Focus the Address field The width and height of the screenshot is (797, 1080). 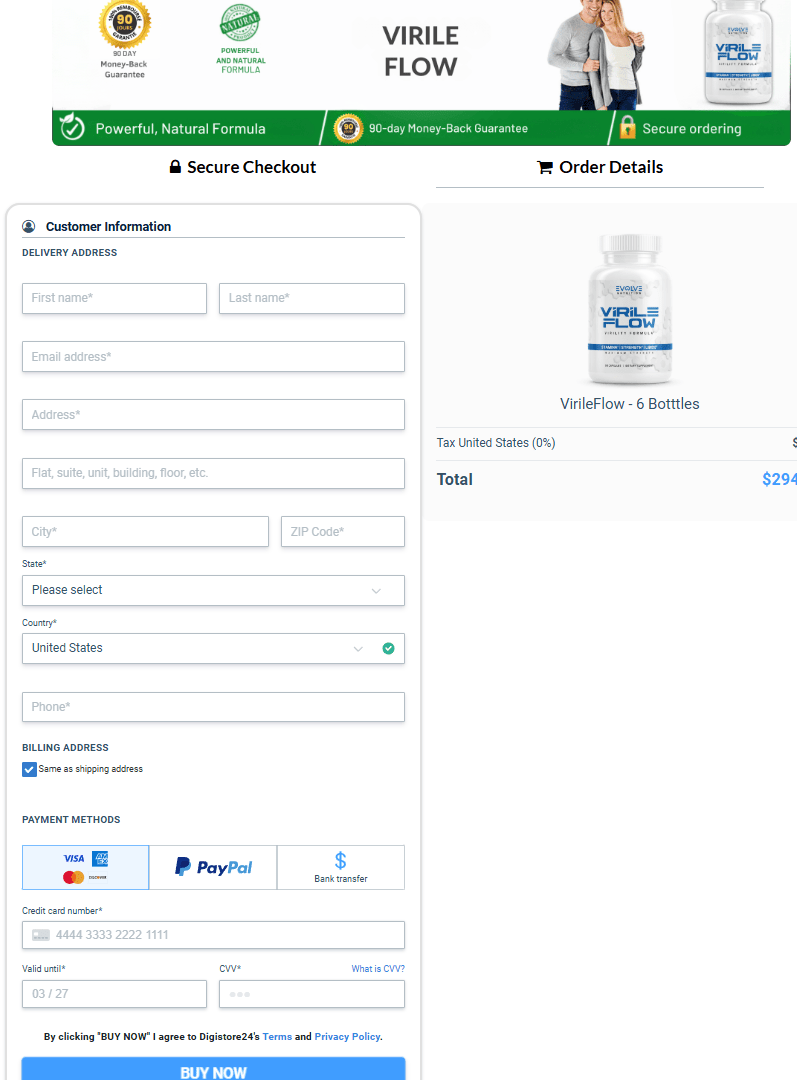[214, 415]
